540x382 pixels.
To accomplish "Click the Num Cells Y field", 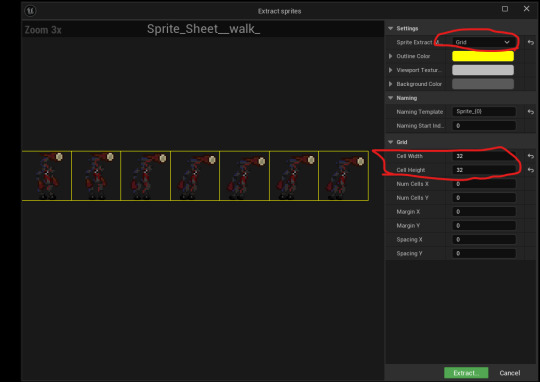I will pyautogui.click(x=484, y=198).
